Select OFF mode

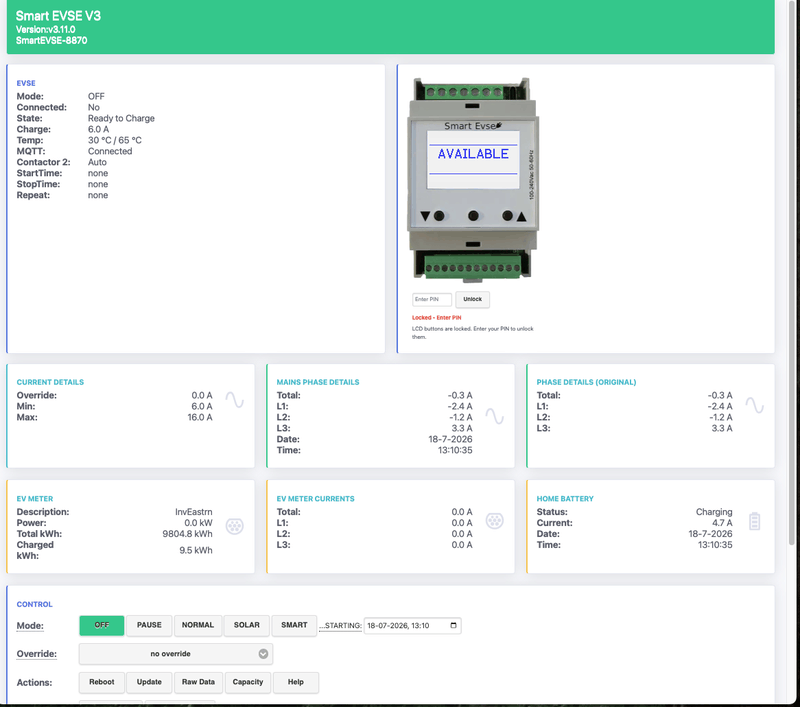click(x=102, y=625)
